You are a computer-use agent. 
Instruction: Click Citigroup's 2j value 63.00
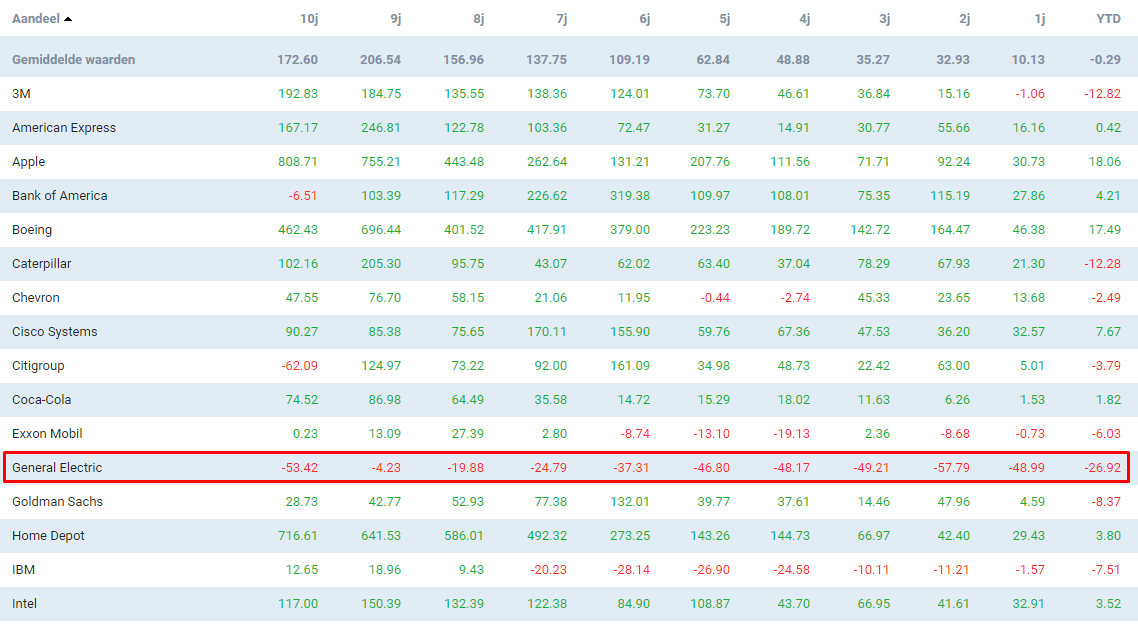click(954, 366)
